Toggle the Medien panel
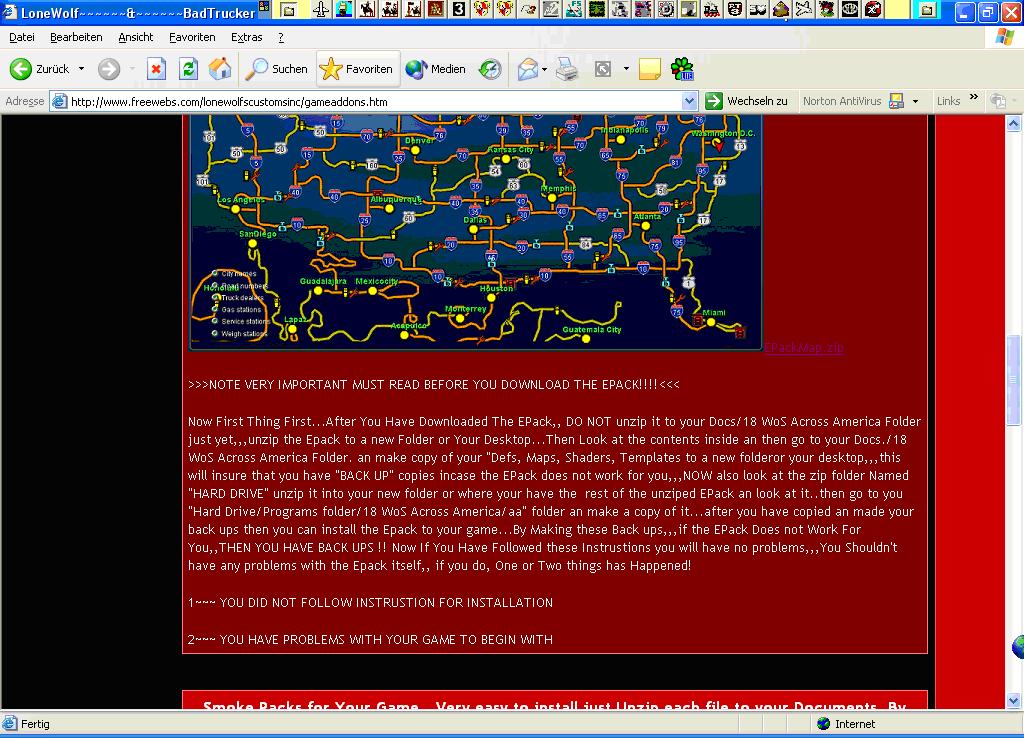This screenshot has width=1024, height=738. click(436, 69)
